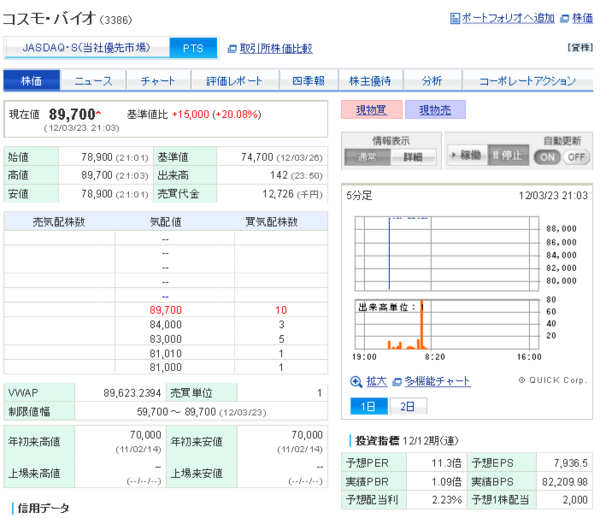The width and height of the screenshot is (600, 518).
Task: Select the 2日 chart range
Action: [408, 406]
